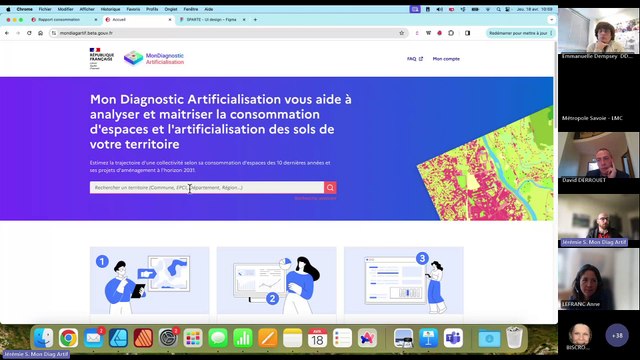The width and height of the screenshot is (640, 360).
Task: Click the MonDiagnostic Artificialisation logo
Action: click(154, 58)
